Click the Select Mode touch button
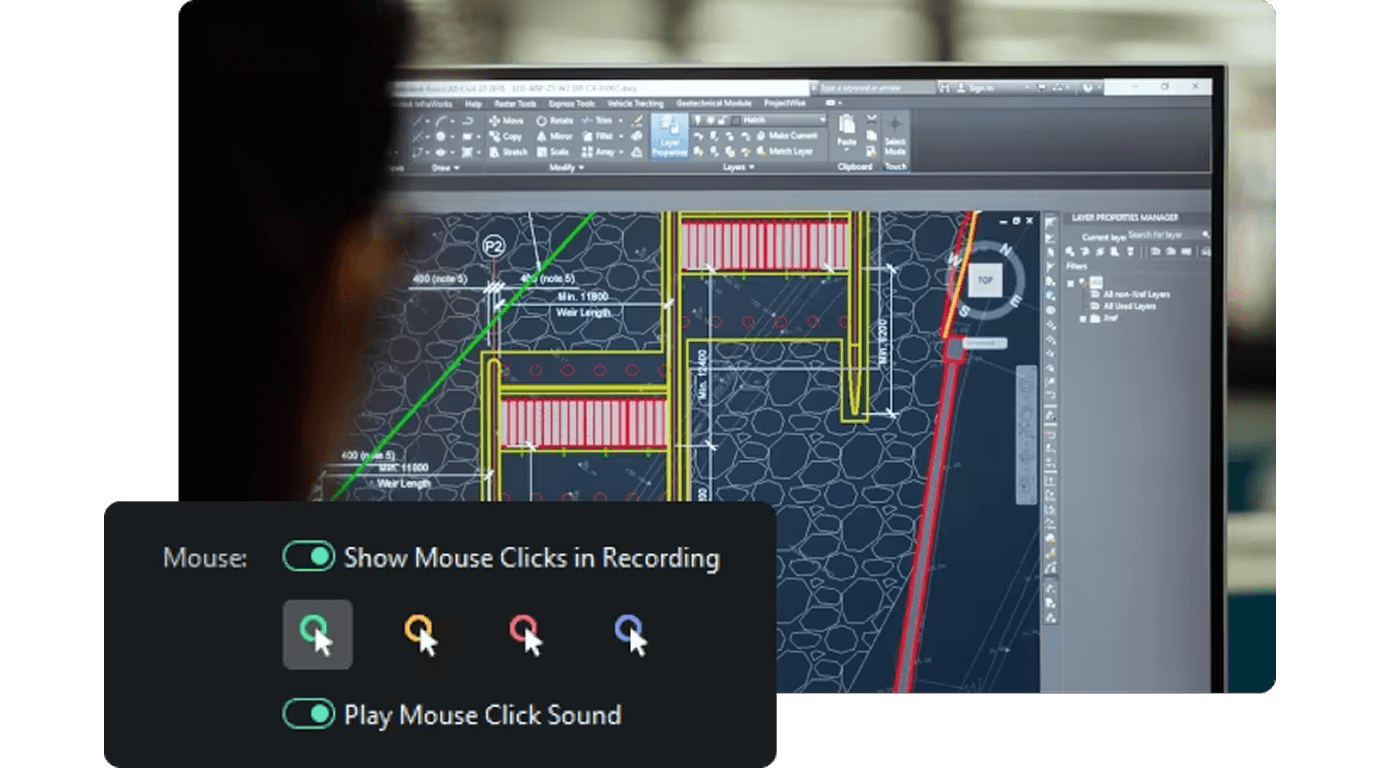 895,135
